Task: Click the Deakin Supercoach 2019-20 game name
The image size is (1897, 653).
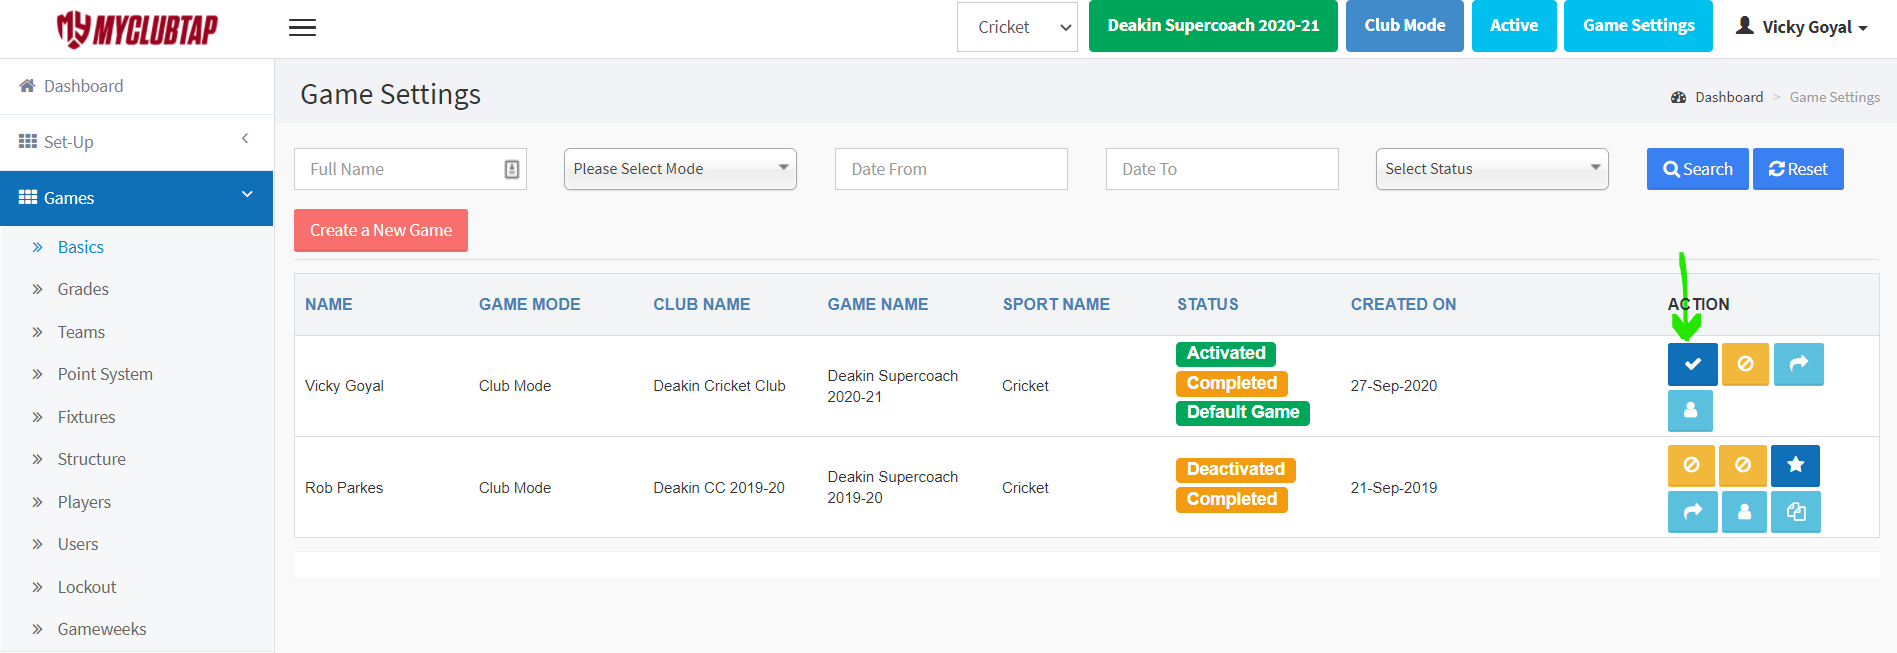Action: [893, 487]
